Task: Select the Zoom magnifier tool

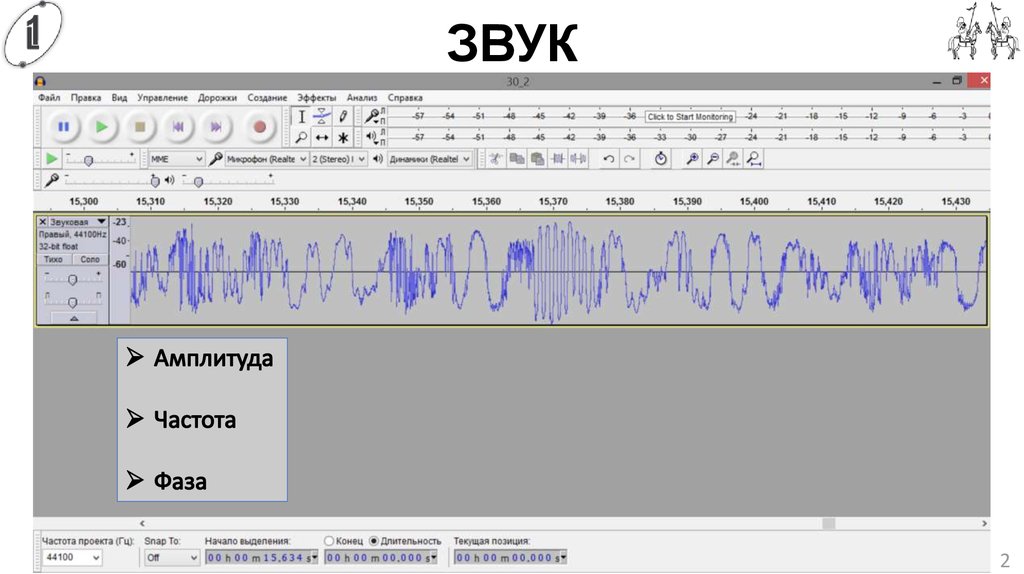Action: click(x=301, y=137)
